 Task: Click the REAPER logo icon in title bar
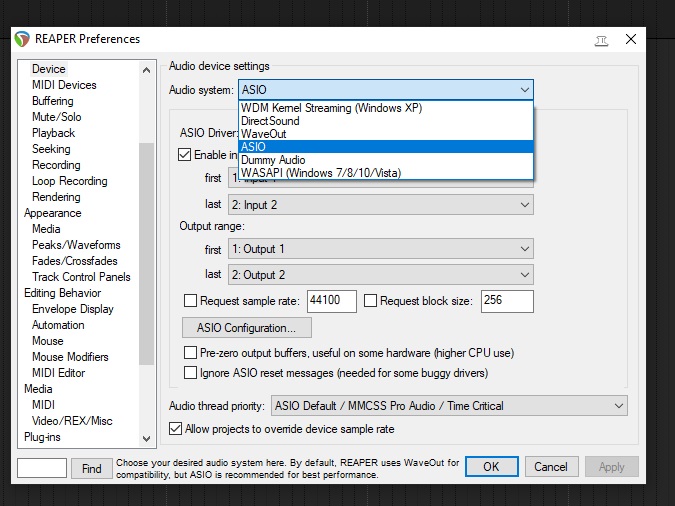point(22,39)
